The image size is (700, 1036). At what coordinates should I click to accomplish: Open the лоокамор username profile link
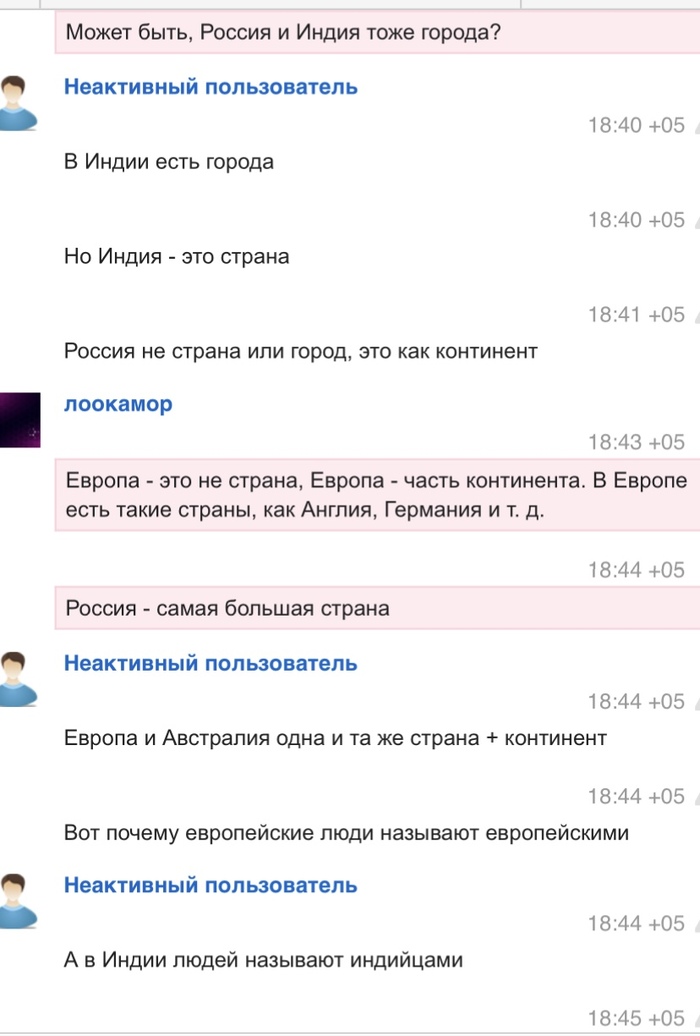(x=118, y=405)
